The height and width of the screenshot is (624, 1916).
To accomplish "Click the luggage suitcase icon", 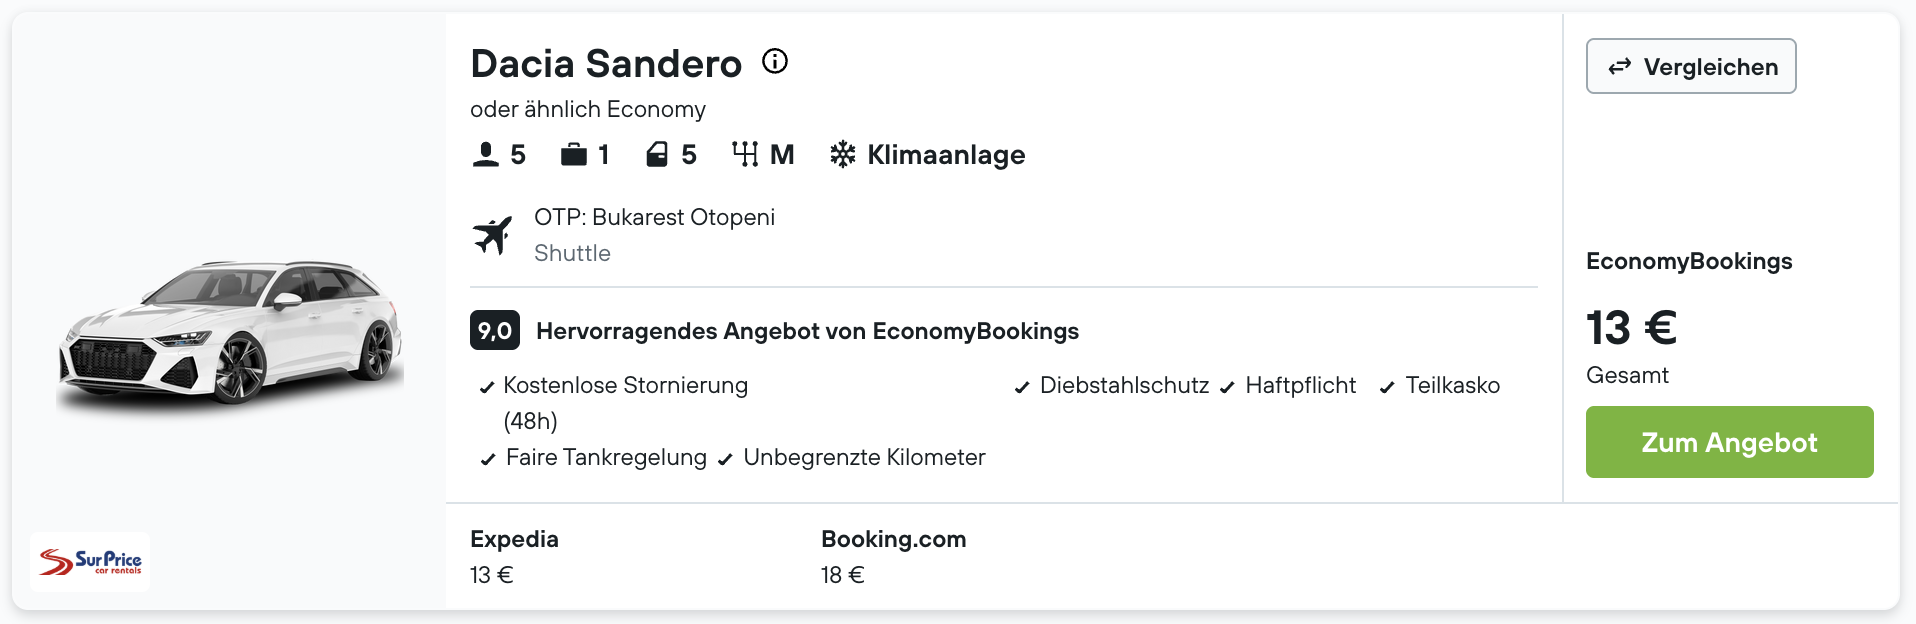I will coord(574,155).
